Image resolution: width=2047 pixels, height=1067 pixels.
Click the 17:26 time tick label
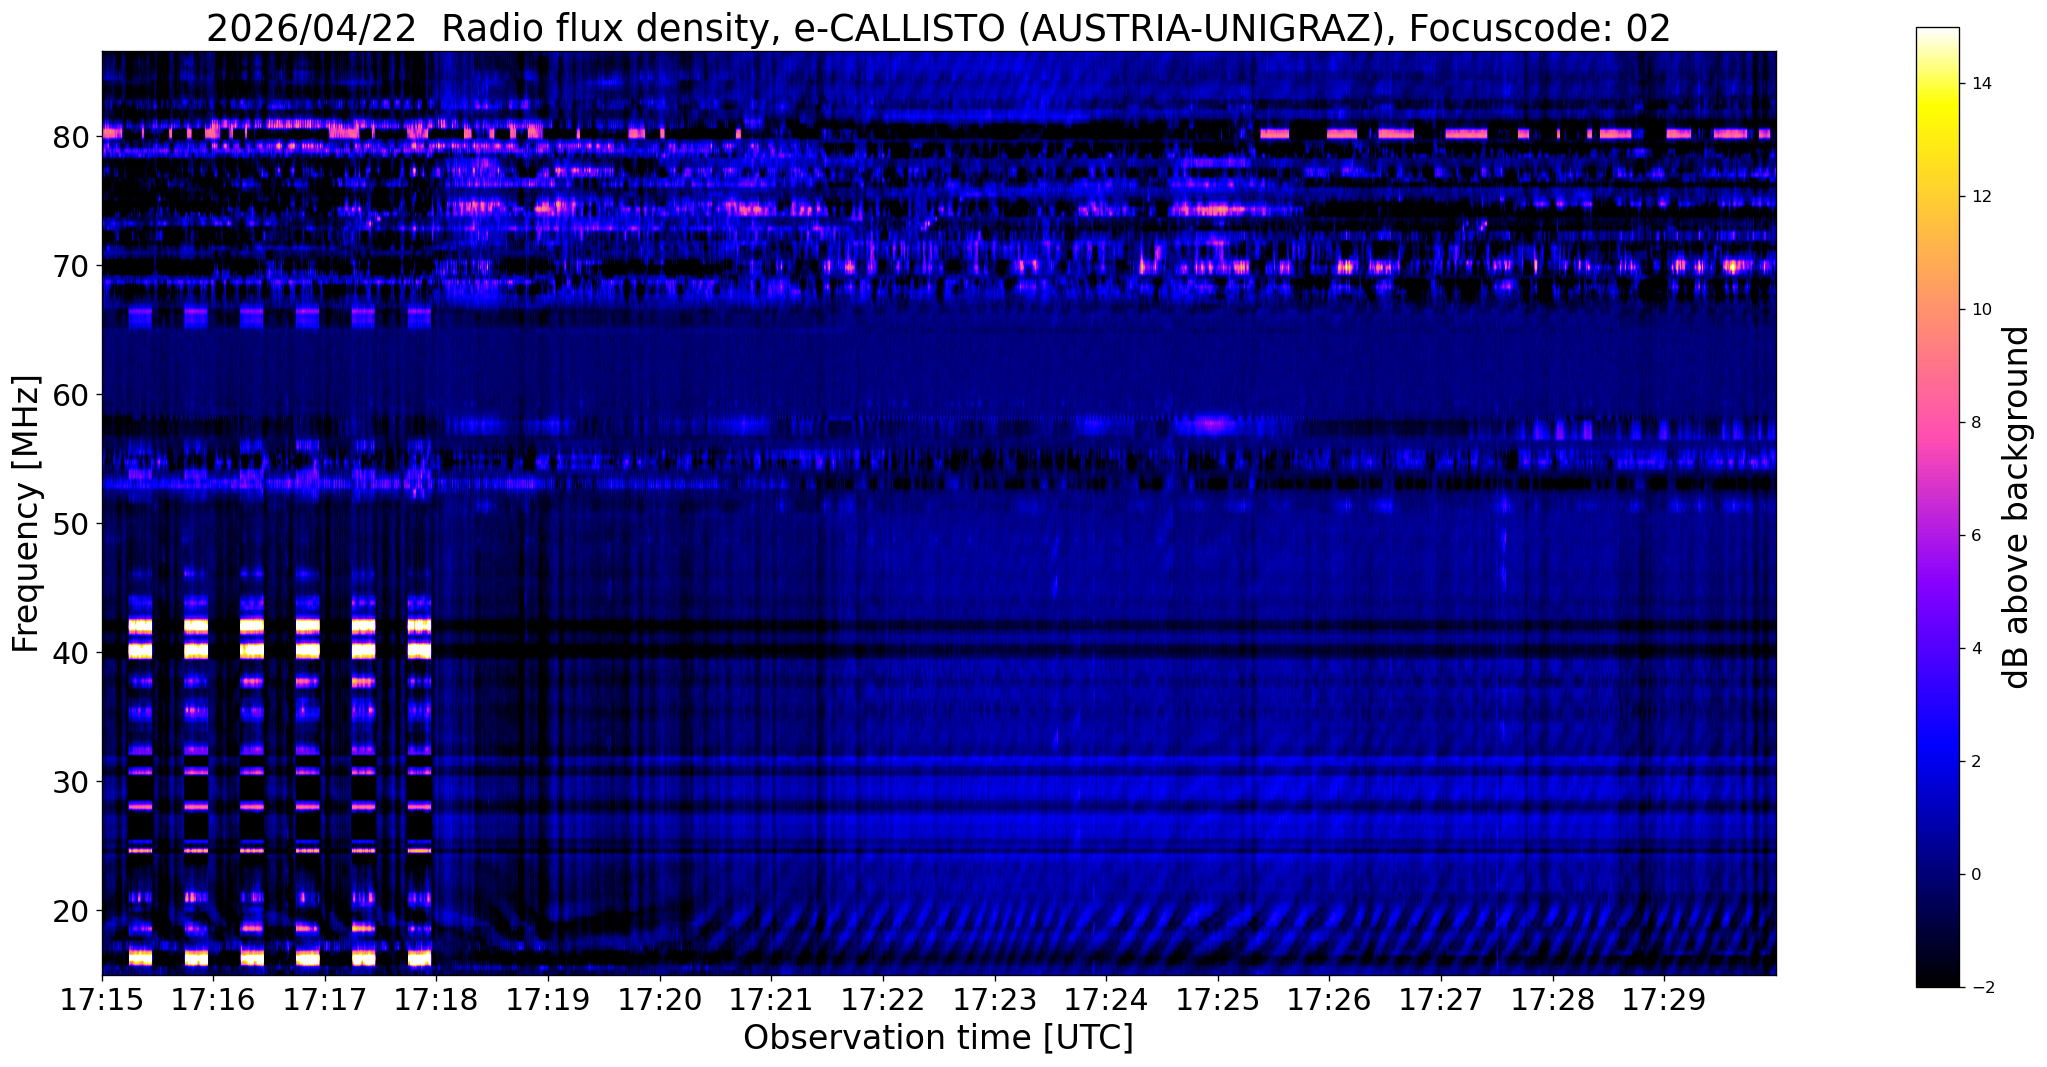(1330, 1000)
